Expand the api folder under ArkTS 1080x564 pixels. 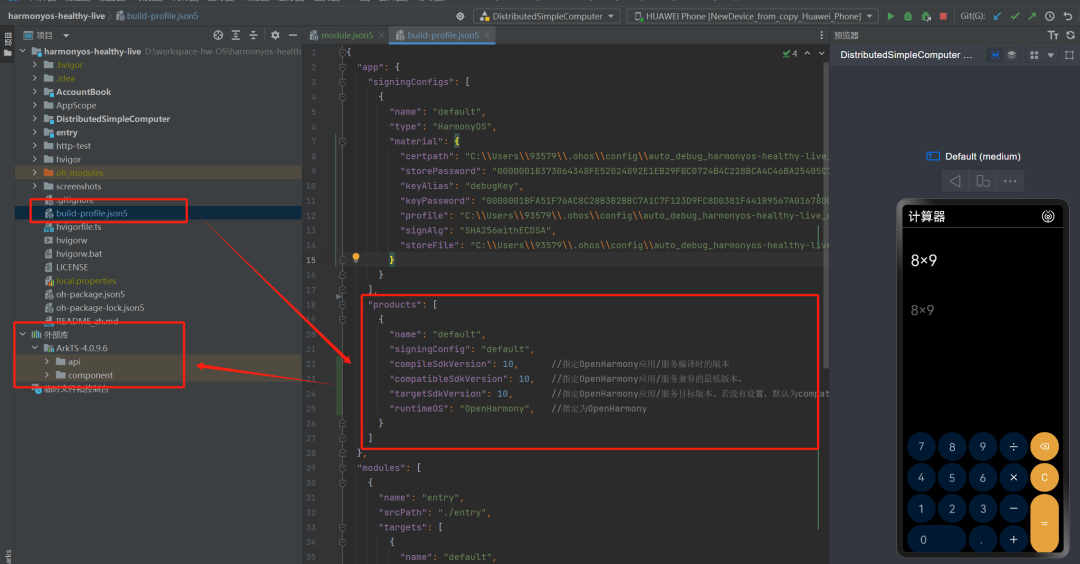coord(47,362)
